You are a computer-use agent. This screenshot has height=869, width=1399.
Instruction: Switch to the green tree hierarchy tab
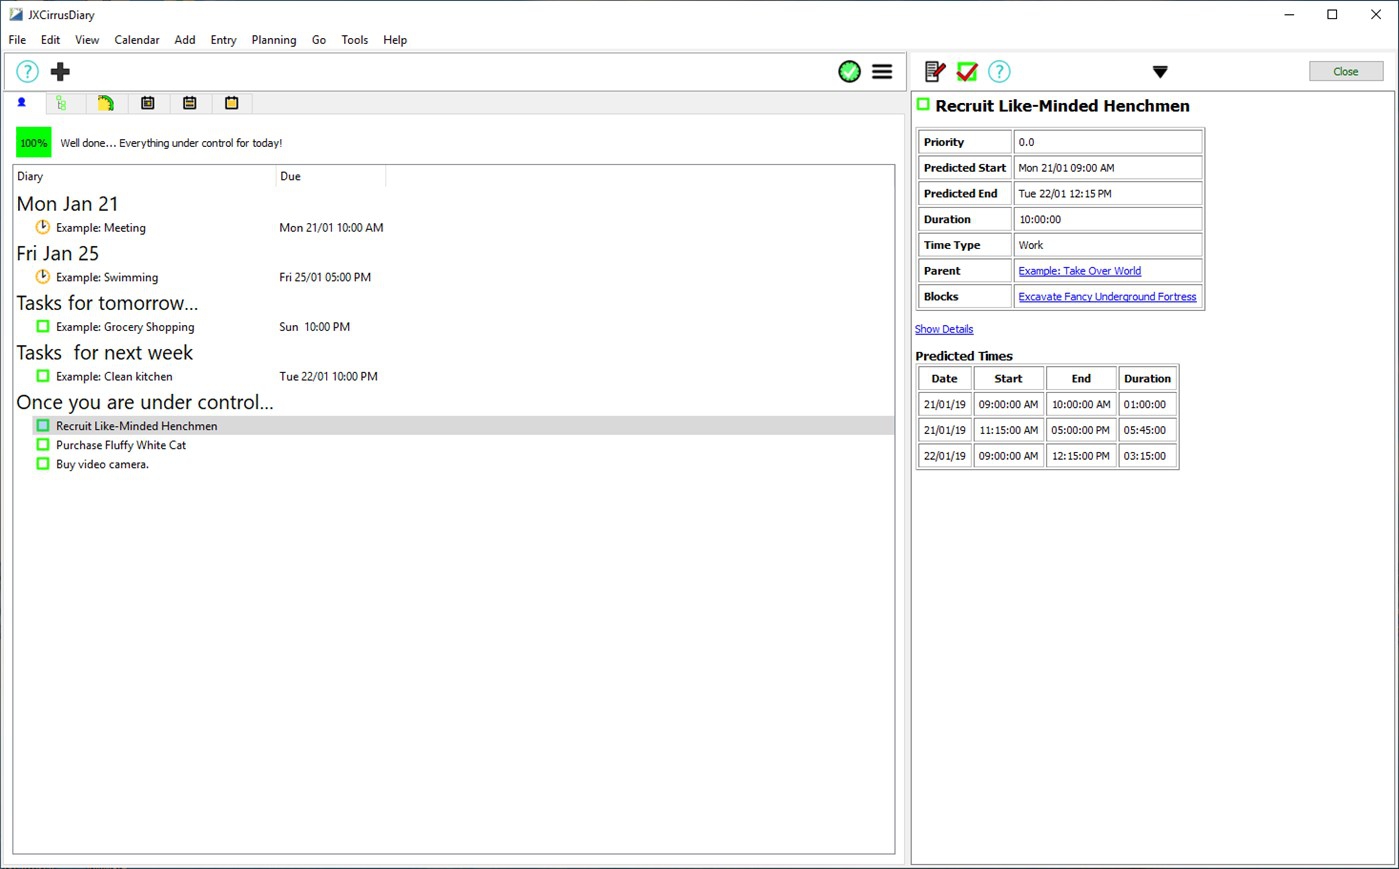tap(62, 103)
